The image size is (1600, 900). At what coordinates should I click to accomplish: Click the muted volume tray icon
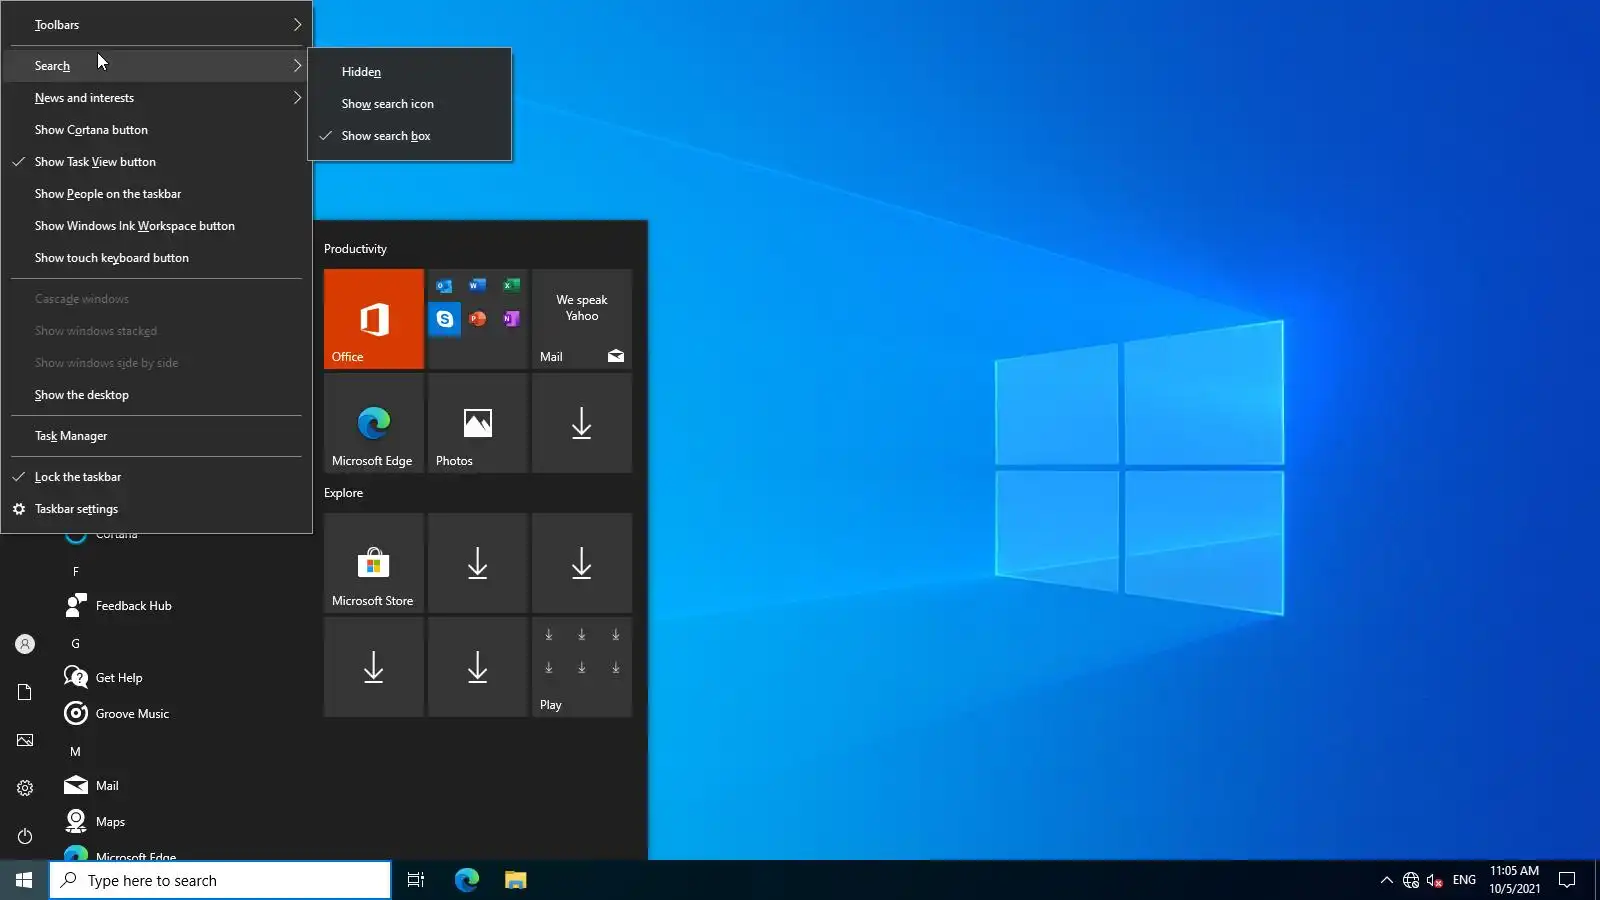(1435, 880)
